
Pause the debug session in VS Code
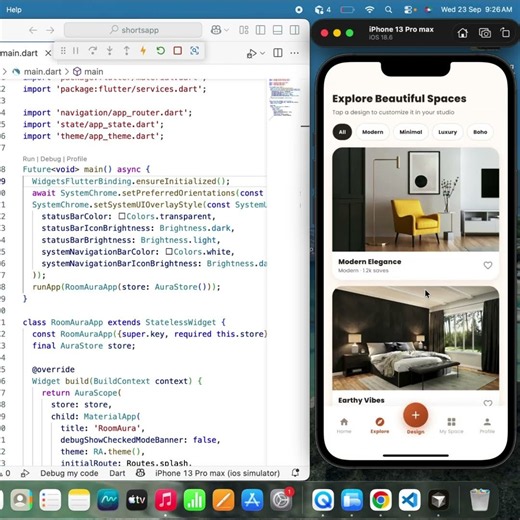tap(76, 51)
